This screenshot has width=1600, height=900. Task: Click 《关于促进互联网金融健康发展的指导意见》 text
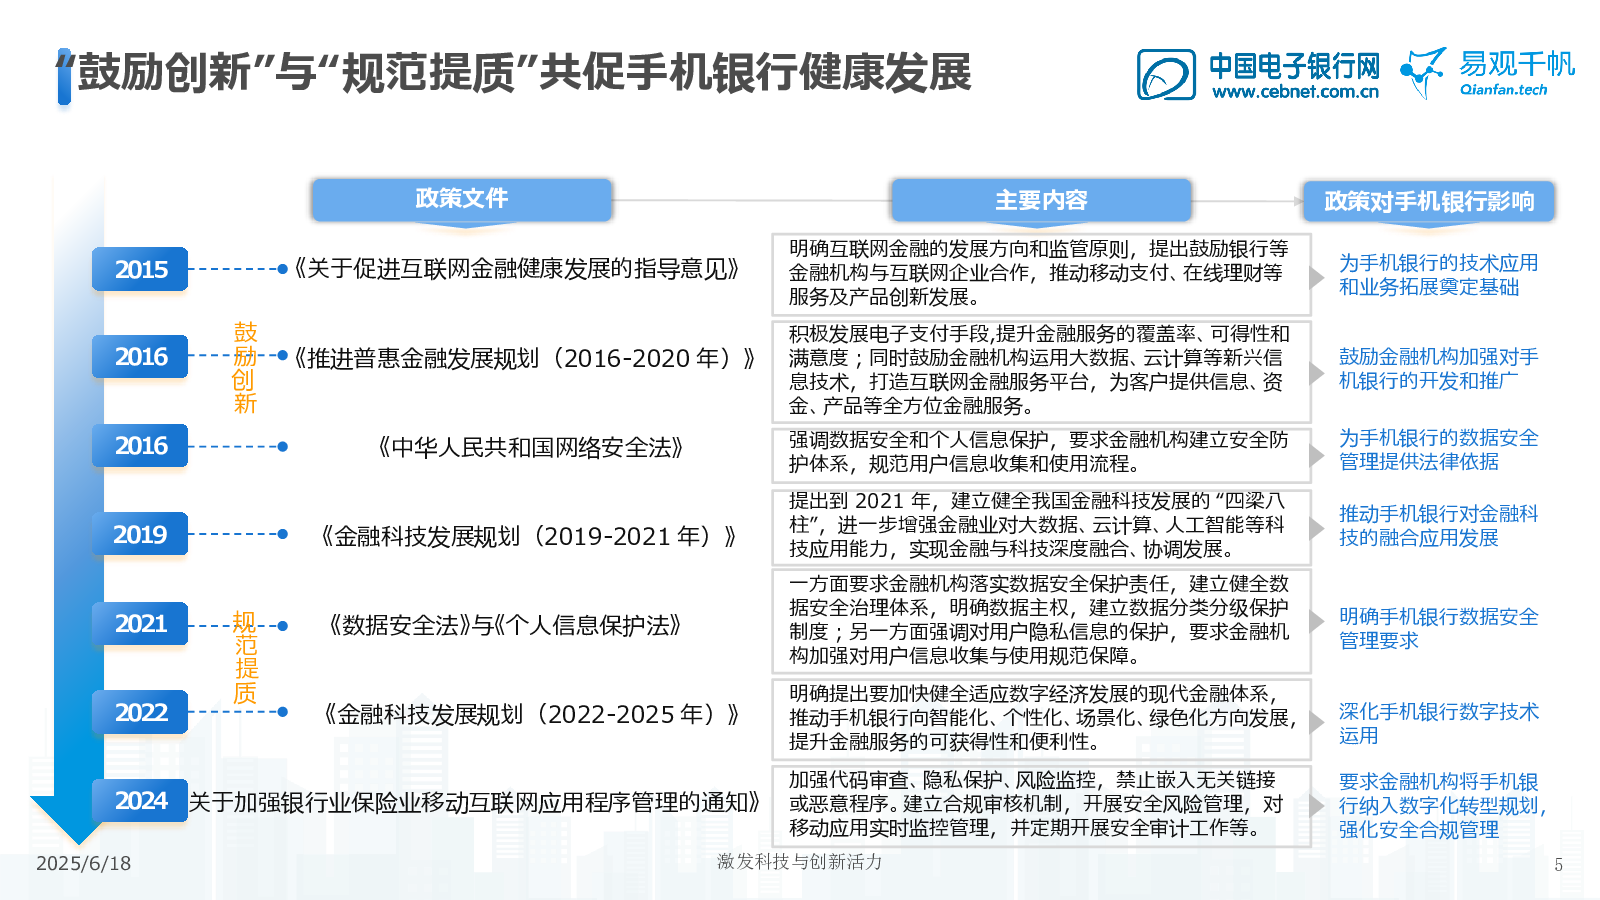[x=516, y=269]
